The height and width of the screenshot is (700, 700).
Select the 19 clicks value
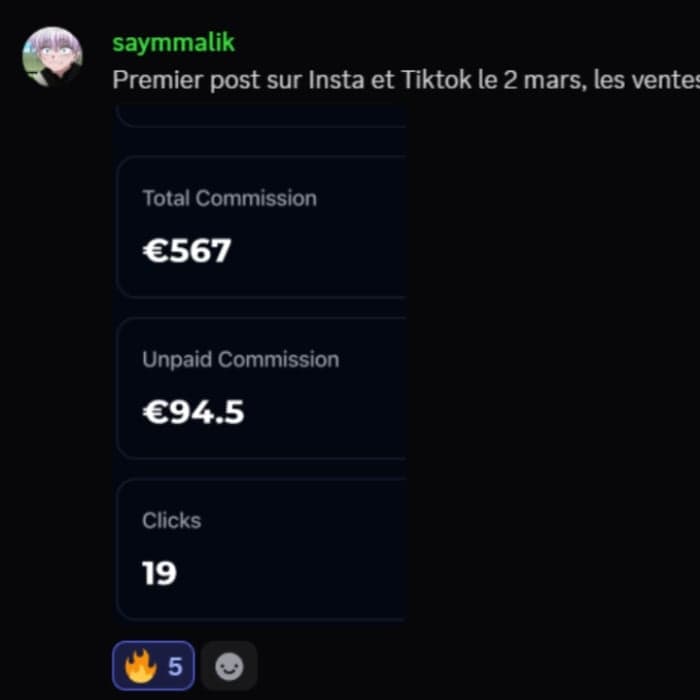click(159, 573)
